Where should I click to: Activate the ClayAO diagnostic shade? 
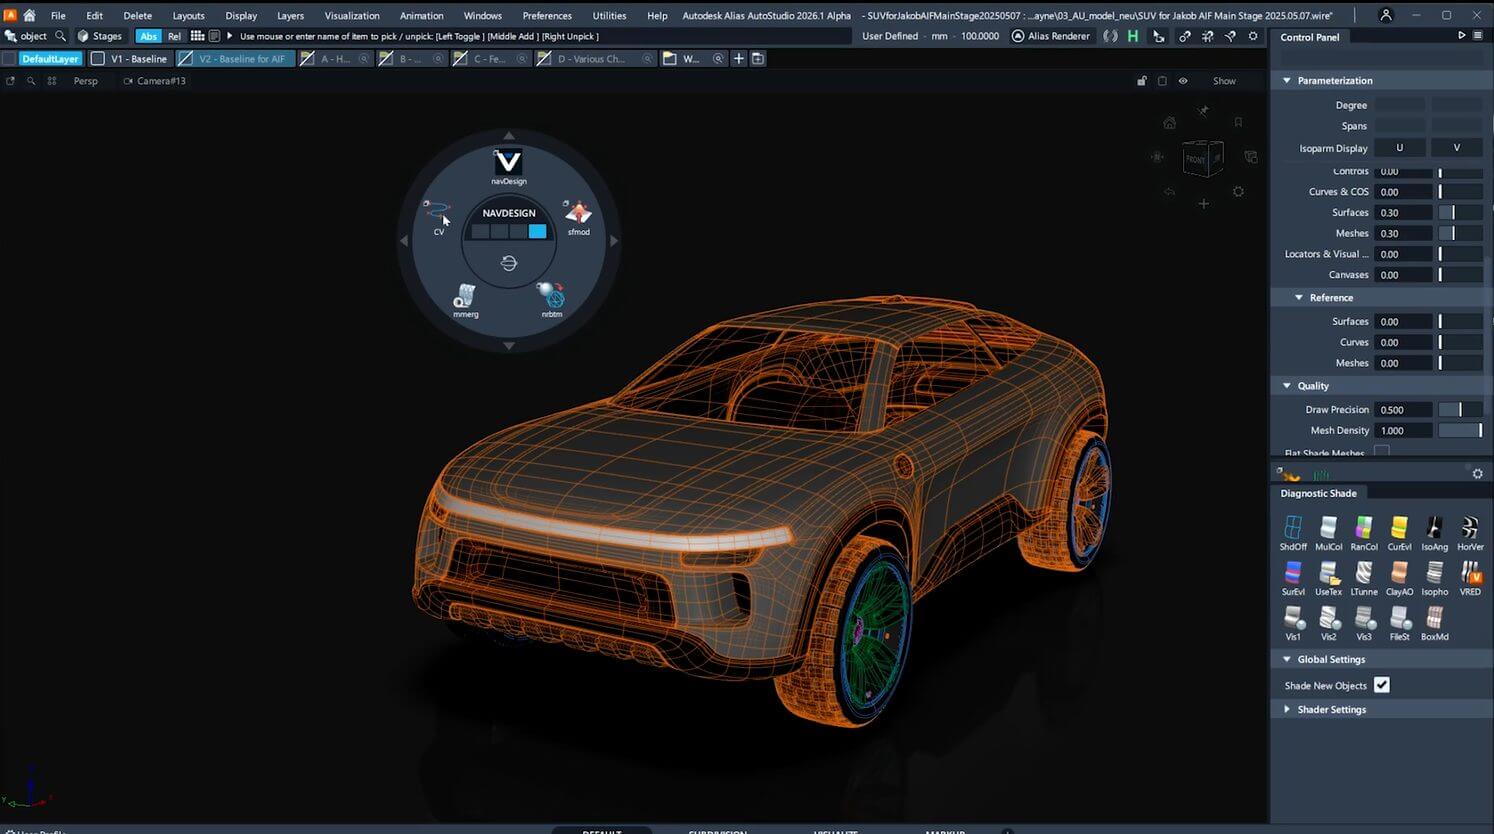pyautogui.click(x=1398, y=575)
